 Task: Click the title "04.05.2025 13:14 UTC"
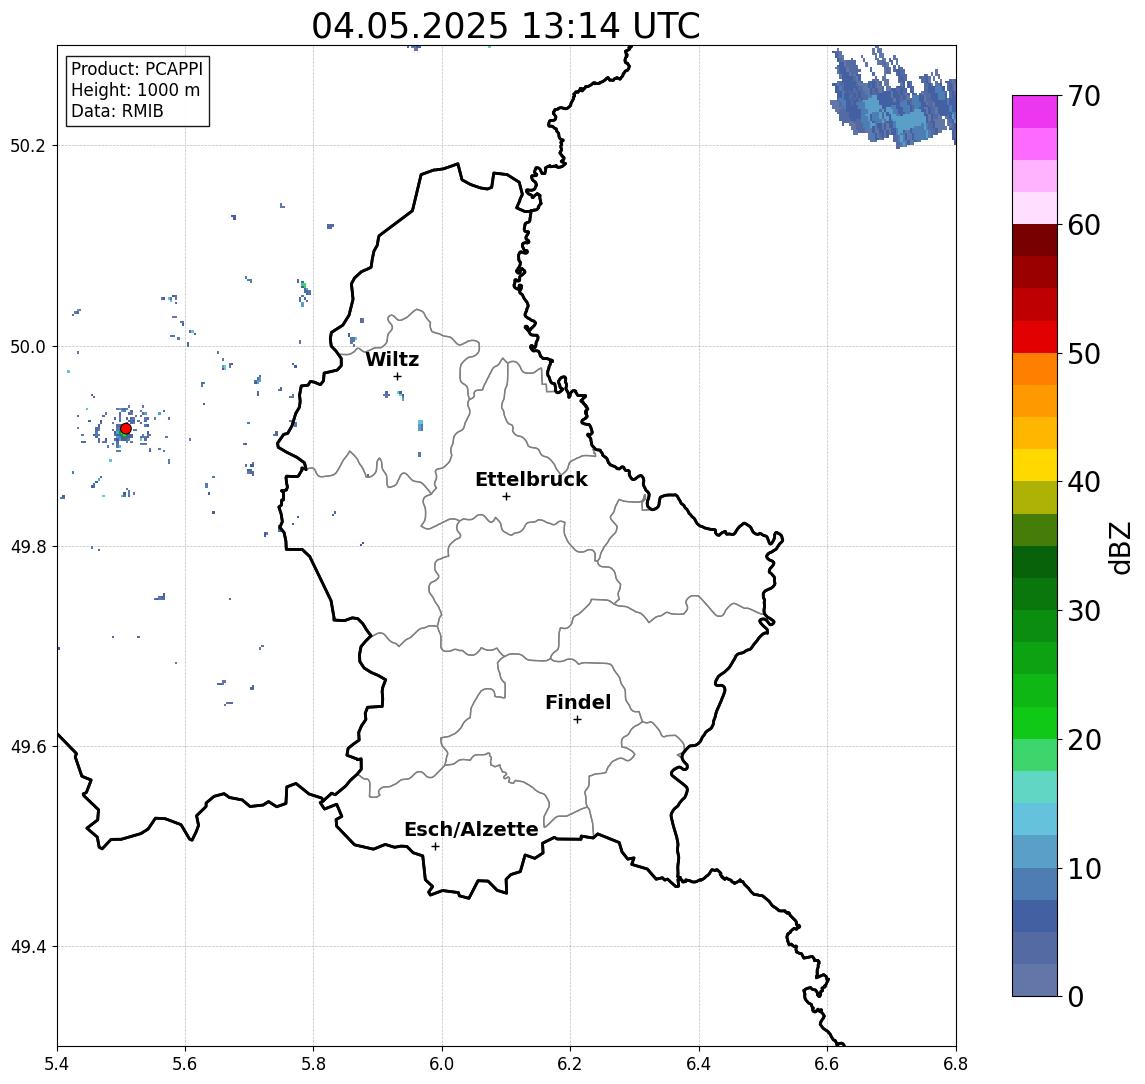coord(506,26)
